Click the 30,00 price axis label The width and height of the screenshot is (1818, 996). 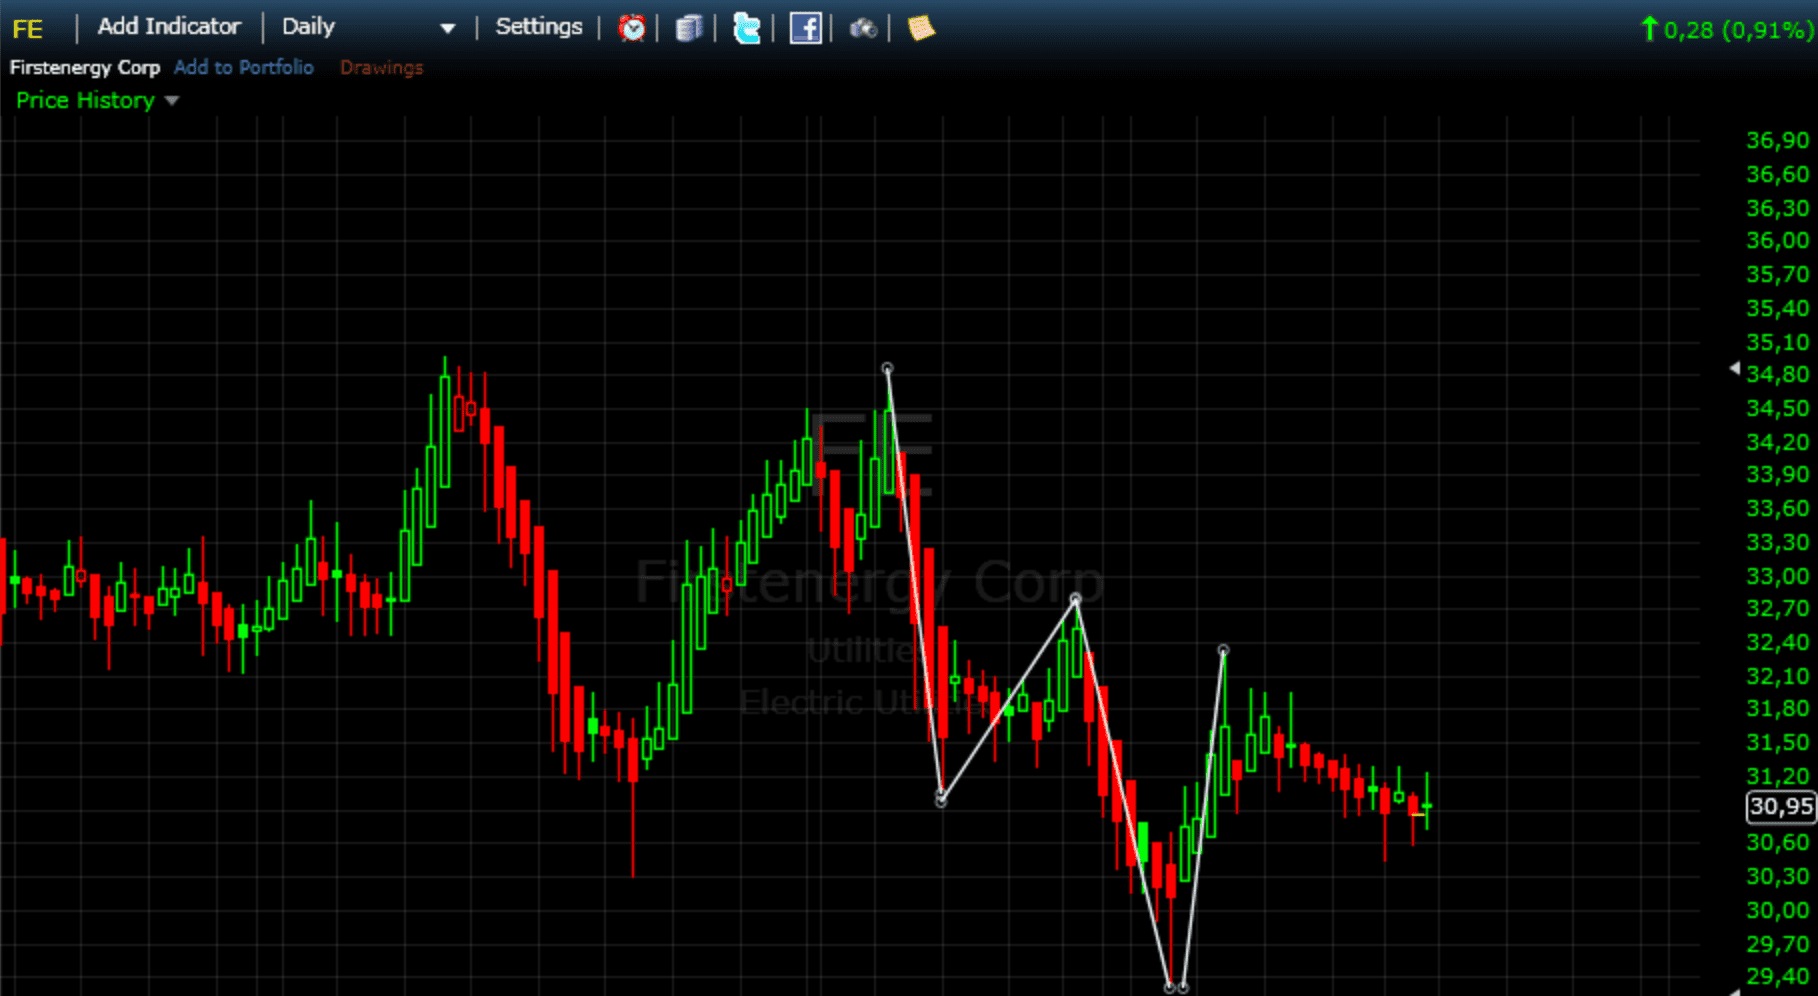point(1777,910)
